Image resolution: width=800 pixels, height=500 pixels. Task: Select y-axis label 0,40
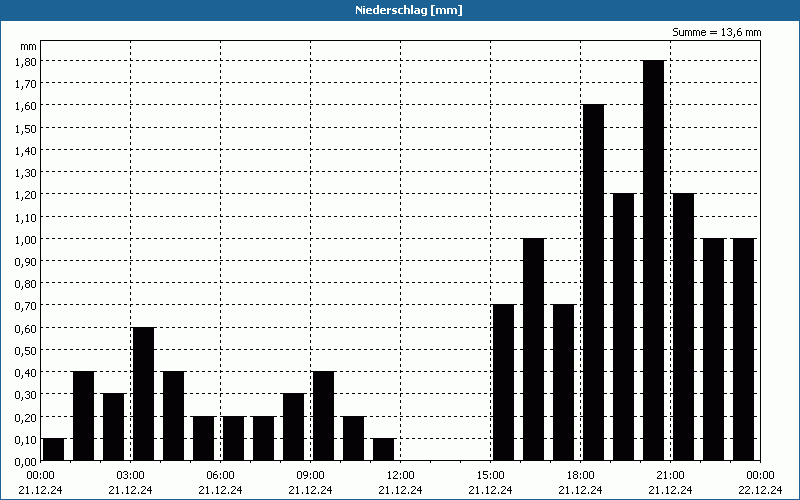tap(26, 372)
